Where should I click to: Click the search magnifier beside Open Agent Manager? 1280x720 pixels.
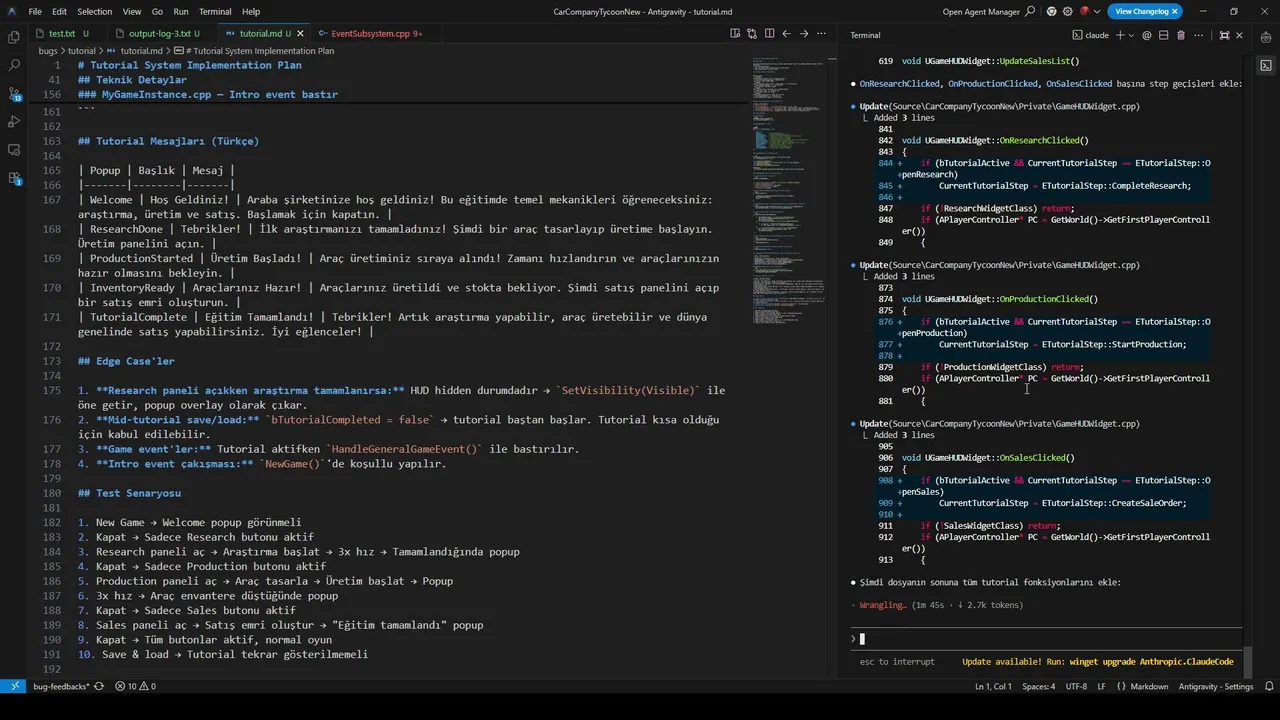1030,11
